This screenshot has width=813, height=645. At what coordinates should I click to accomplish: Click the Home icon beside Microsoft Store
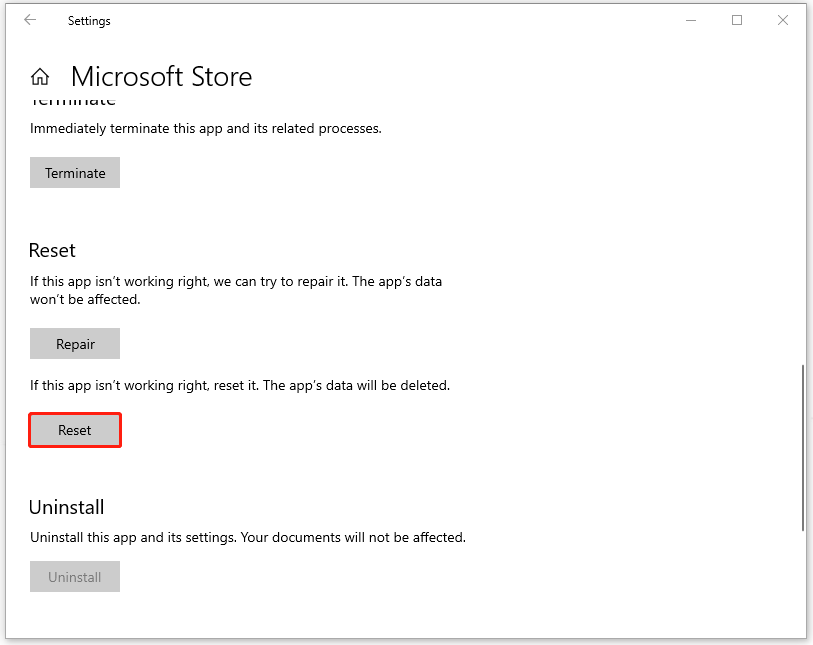[40, 77]
